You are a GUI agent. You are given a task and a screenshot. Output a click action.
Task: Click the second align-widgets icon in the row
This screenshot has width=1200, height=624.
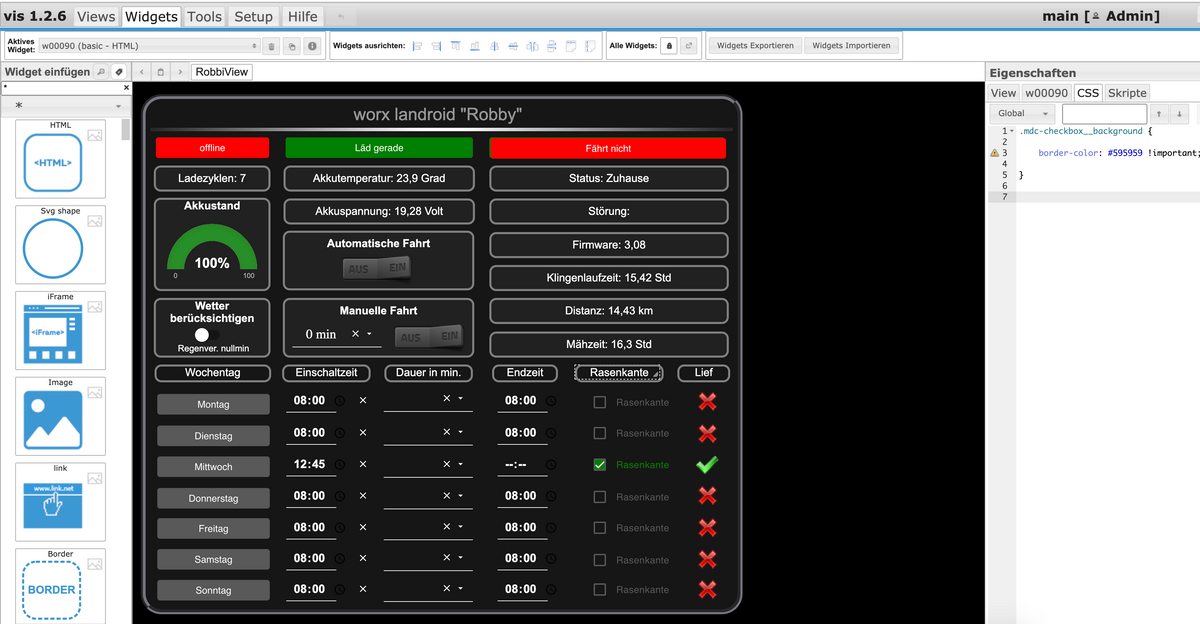[x=437, y=46]
